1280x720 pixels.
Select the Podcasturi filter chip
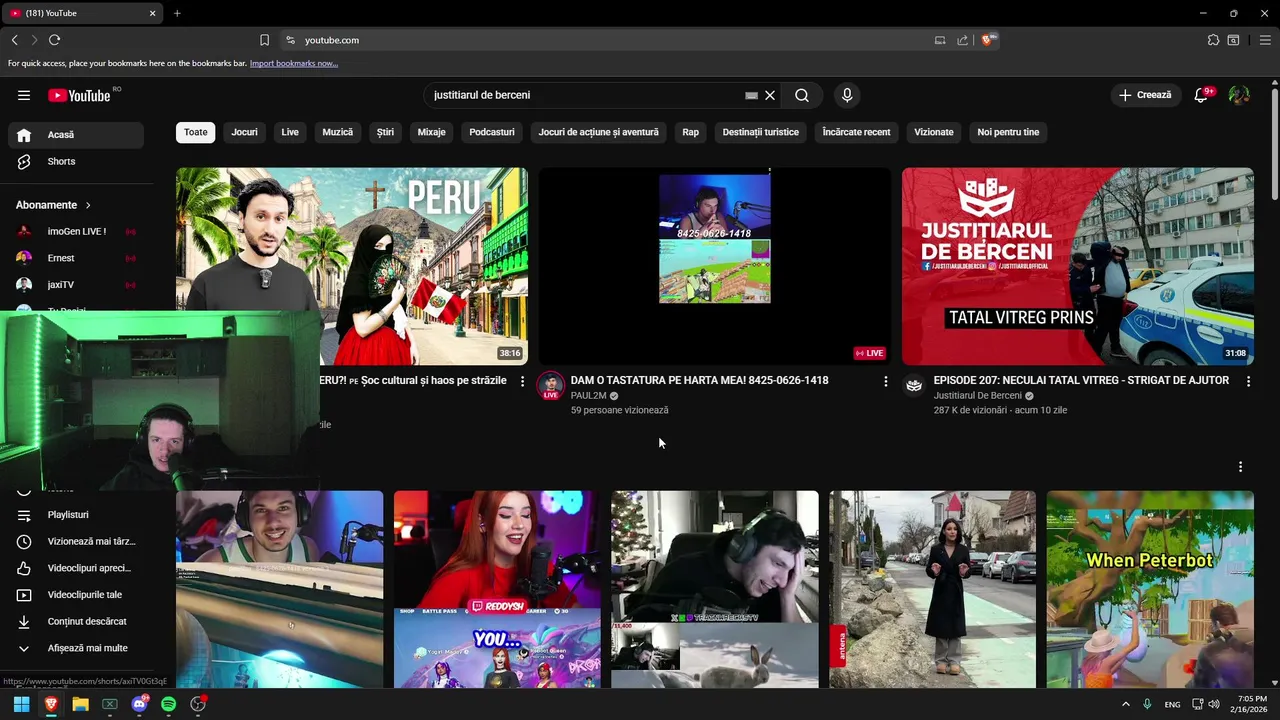pos(492,132)
